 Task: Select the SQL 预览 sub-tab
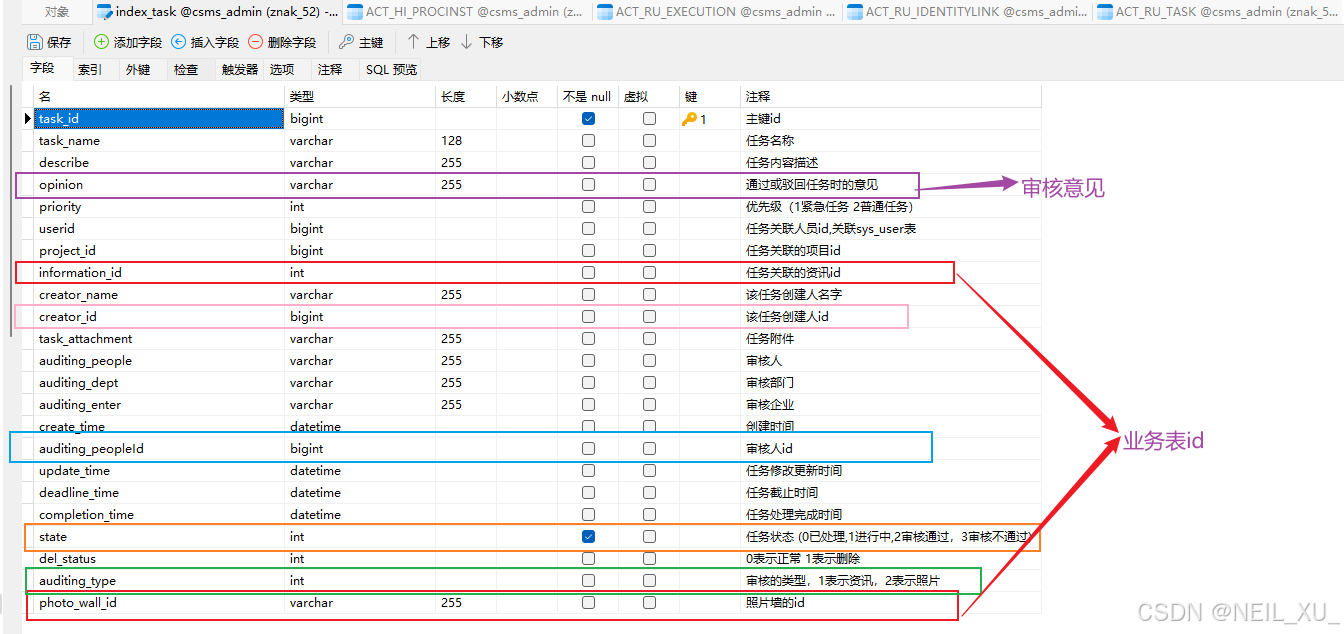tap(391, 69)
